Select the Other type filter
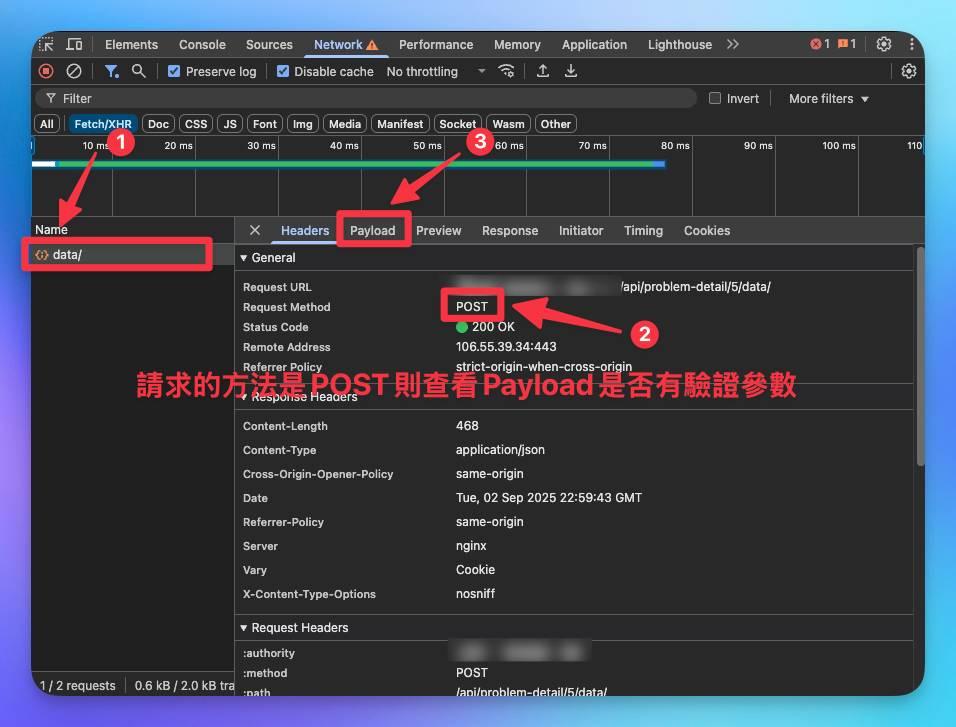Viewport: 956px width, 727px height. pyautogui.click(x=555, y=124)
